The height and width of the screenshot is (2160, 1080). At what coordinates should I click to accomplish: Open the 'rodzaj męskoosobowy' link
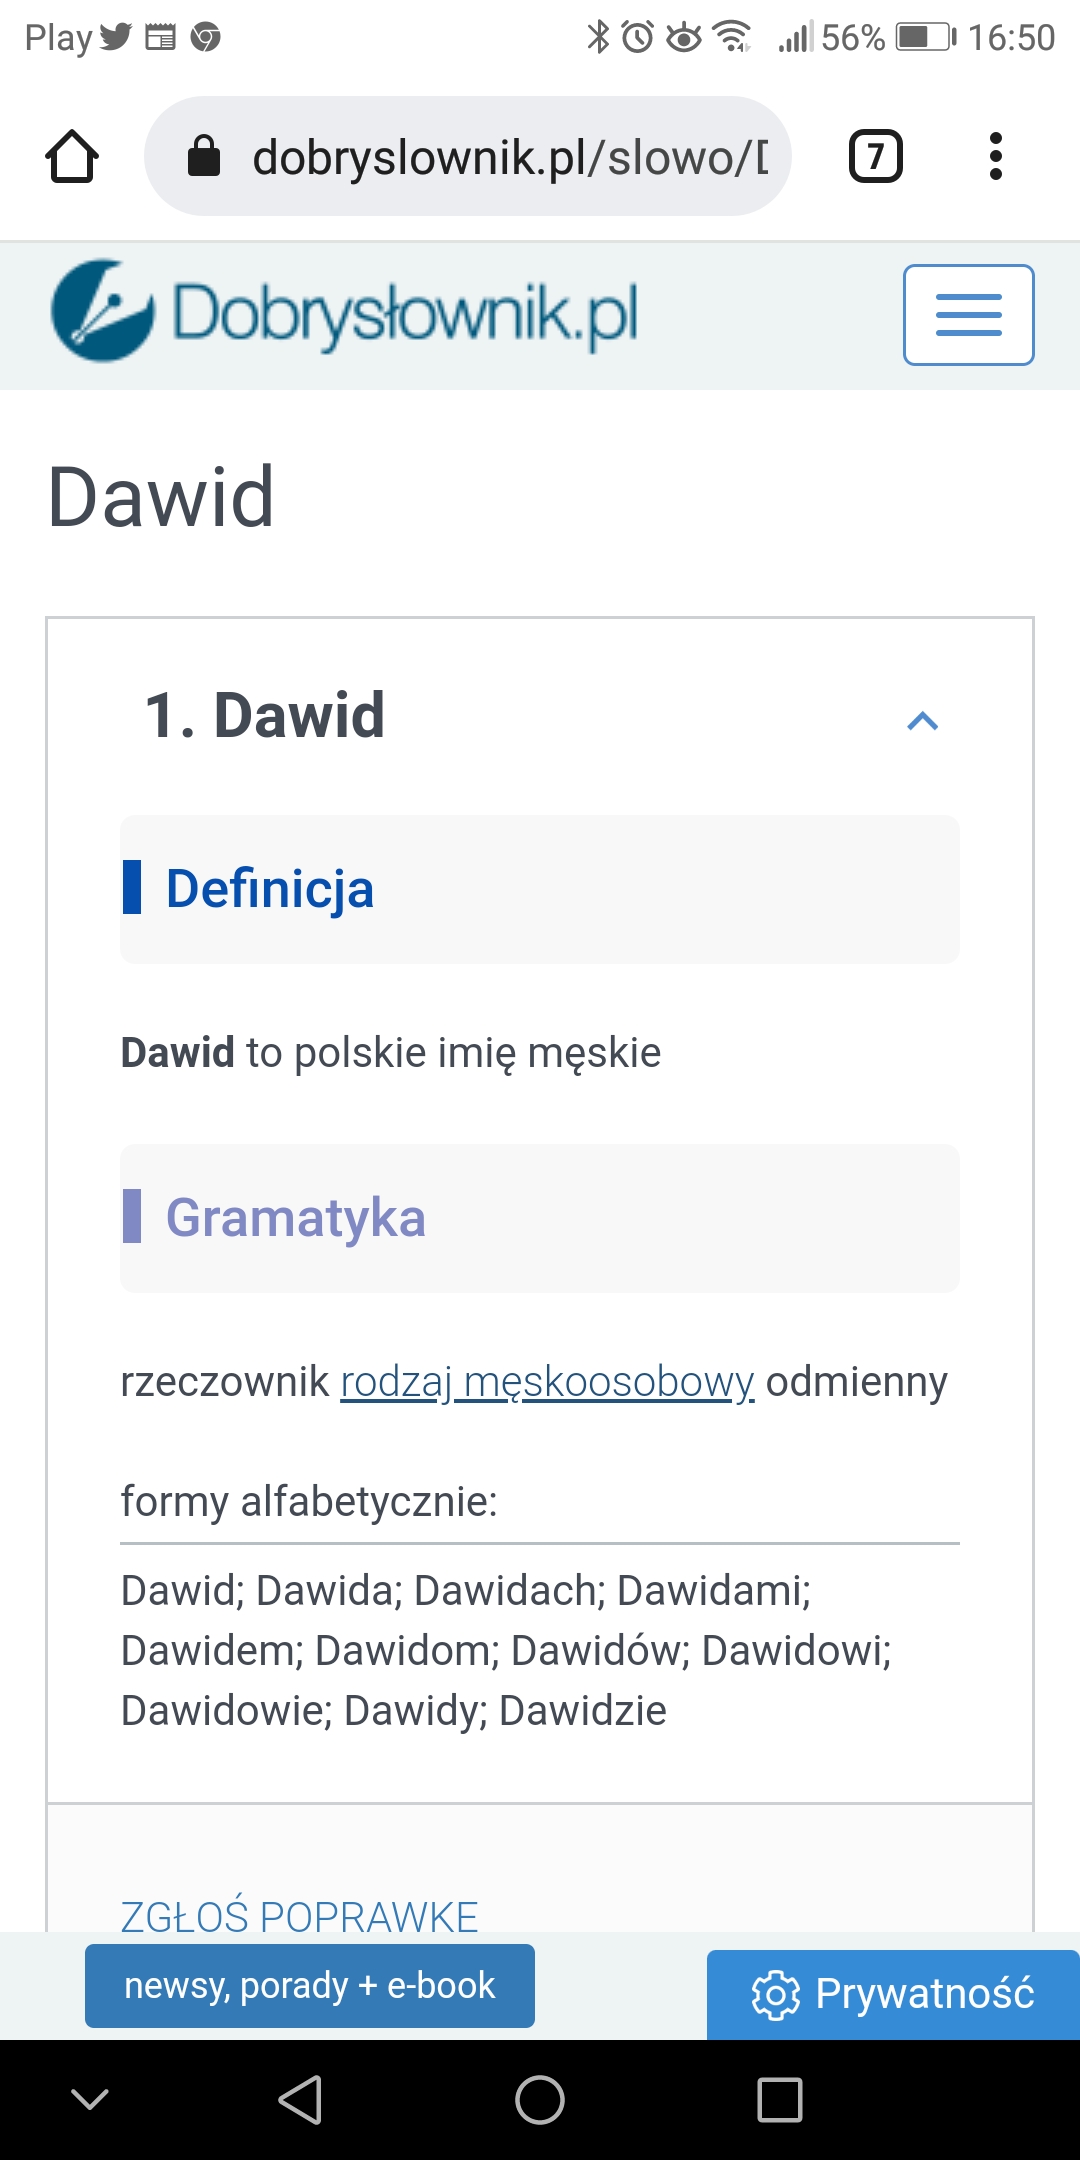(547, 1382)
